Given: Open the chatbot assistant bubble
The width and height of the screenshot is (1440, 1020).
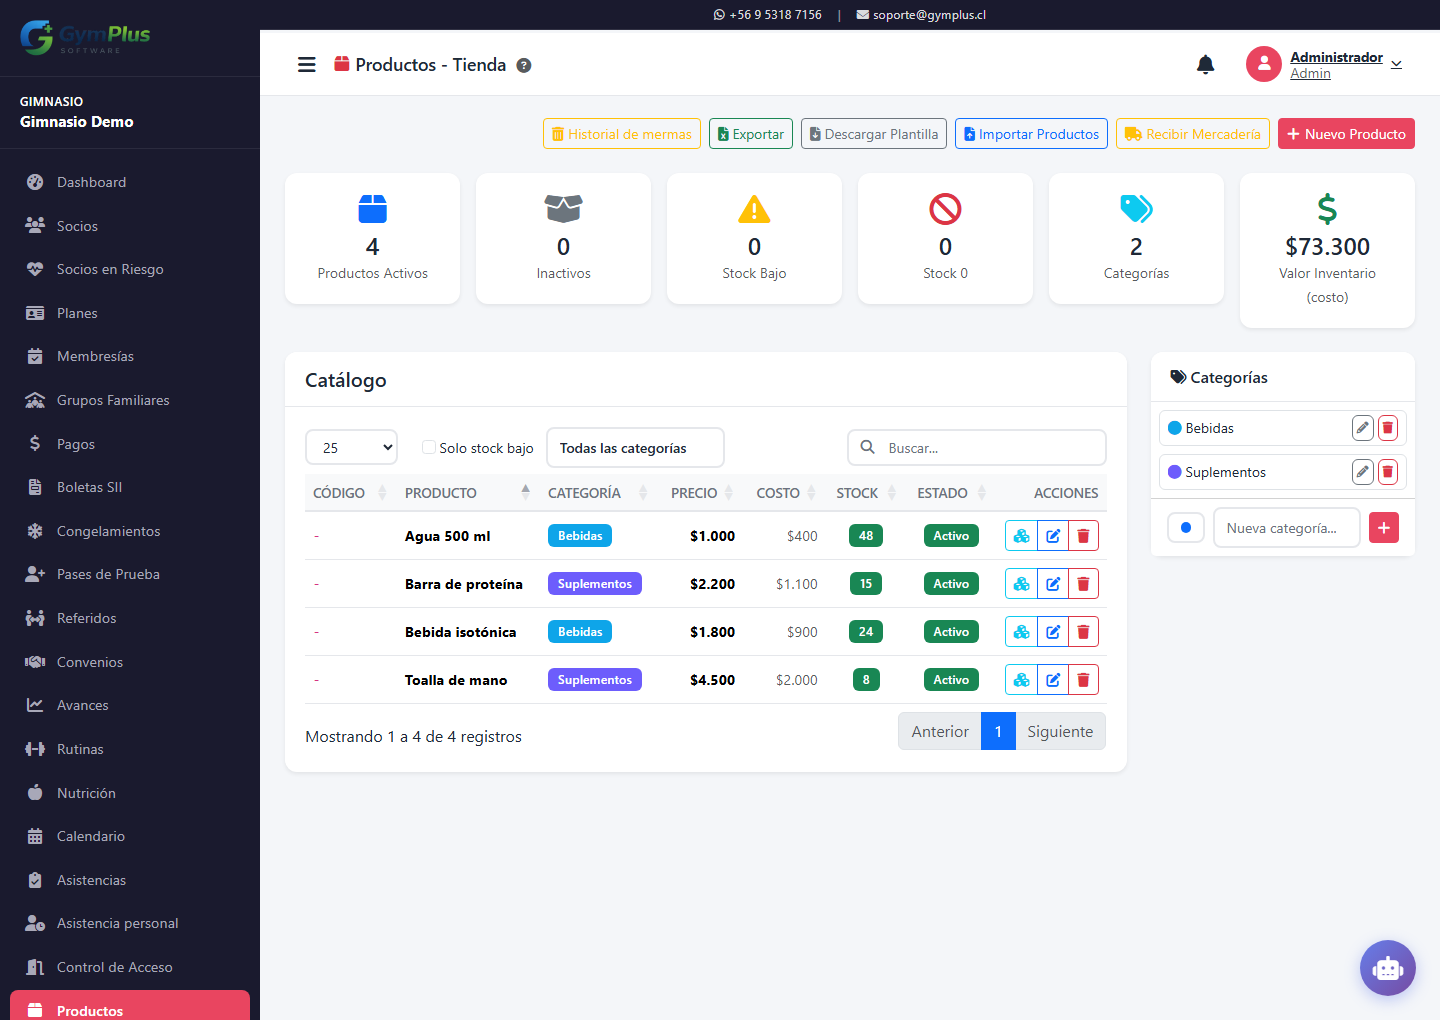Looking at the screenshot, I should [1388, 968].
